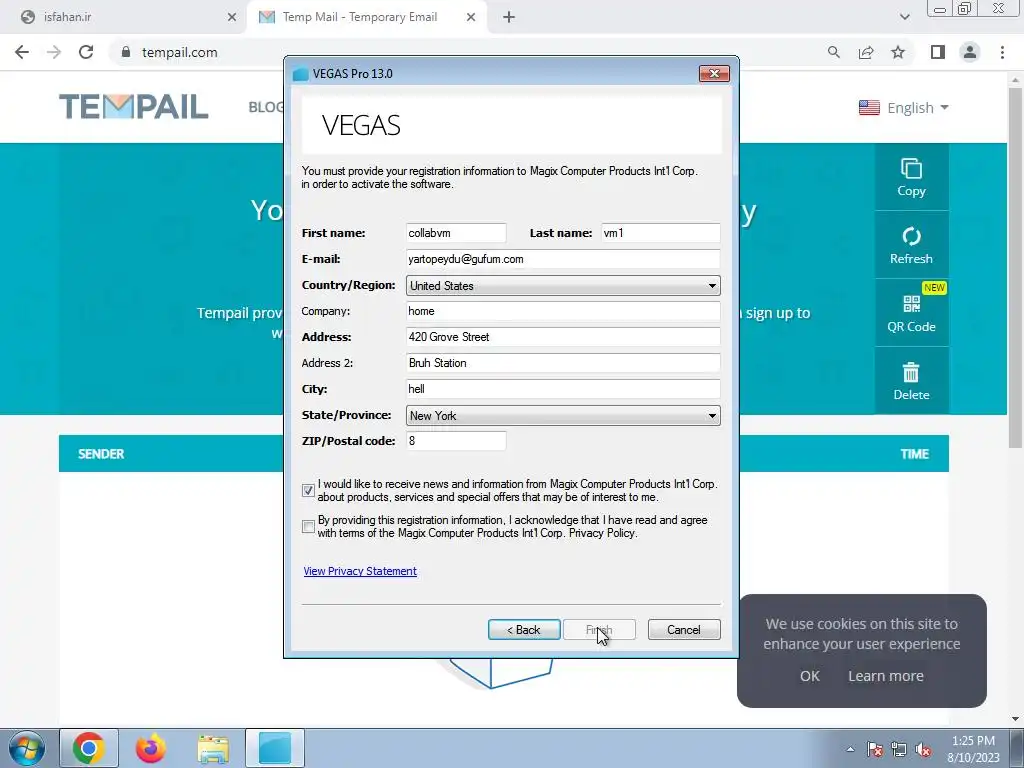Check the Privacy Policy acknowledgment checkbox
The height and width of the screenshot is (768, 1024).
(308, 526)
